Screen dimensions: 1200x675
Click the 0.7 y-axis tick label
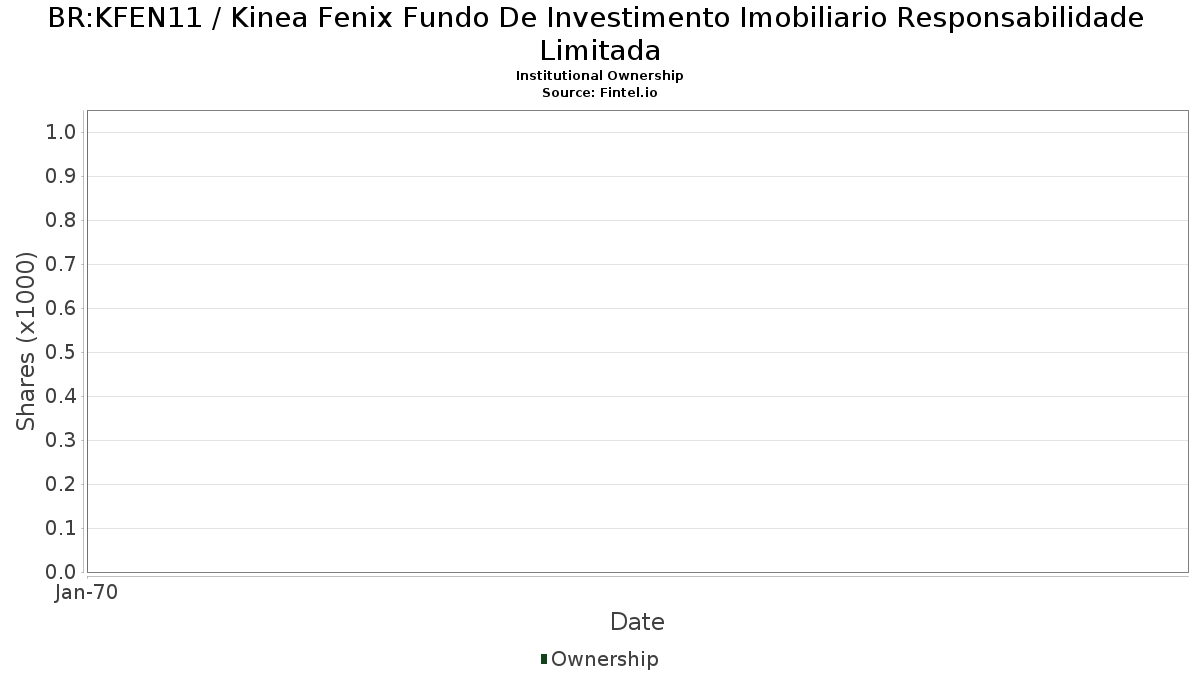tap(61, 264)
